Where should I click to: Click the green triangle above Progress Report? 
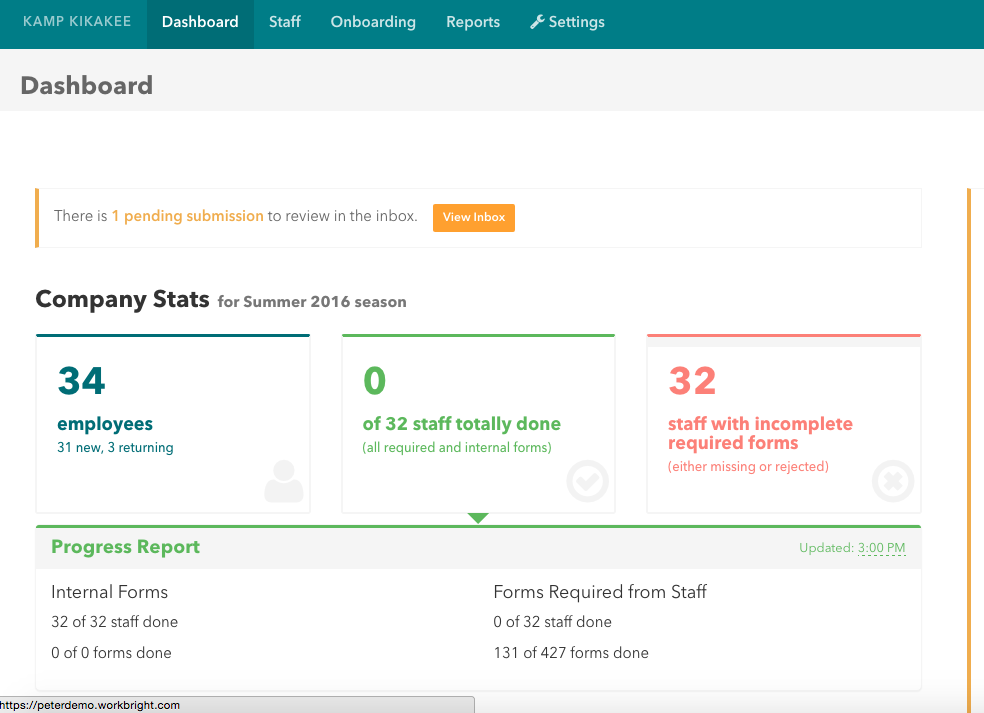pos(478,518)
